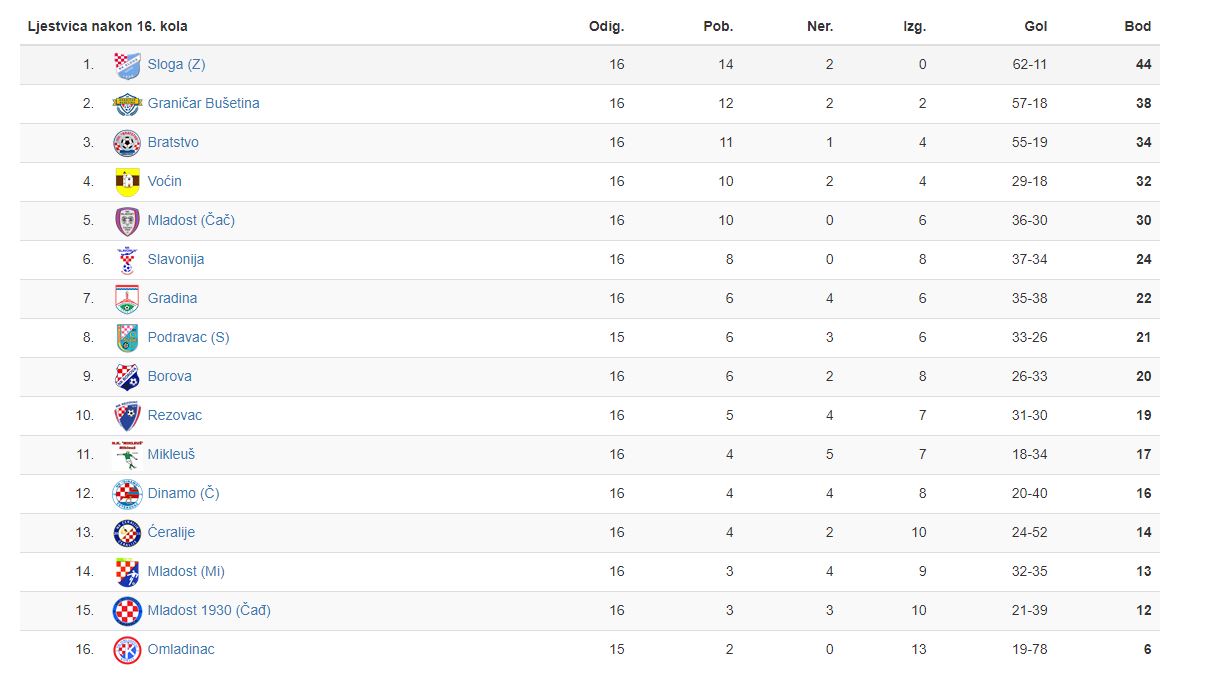1210x680 pixels.
Task: Click the Ljestvica nakon 16. kola heading
Action: tap(107, 26)
